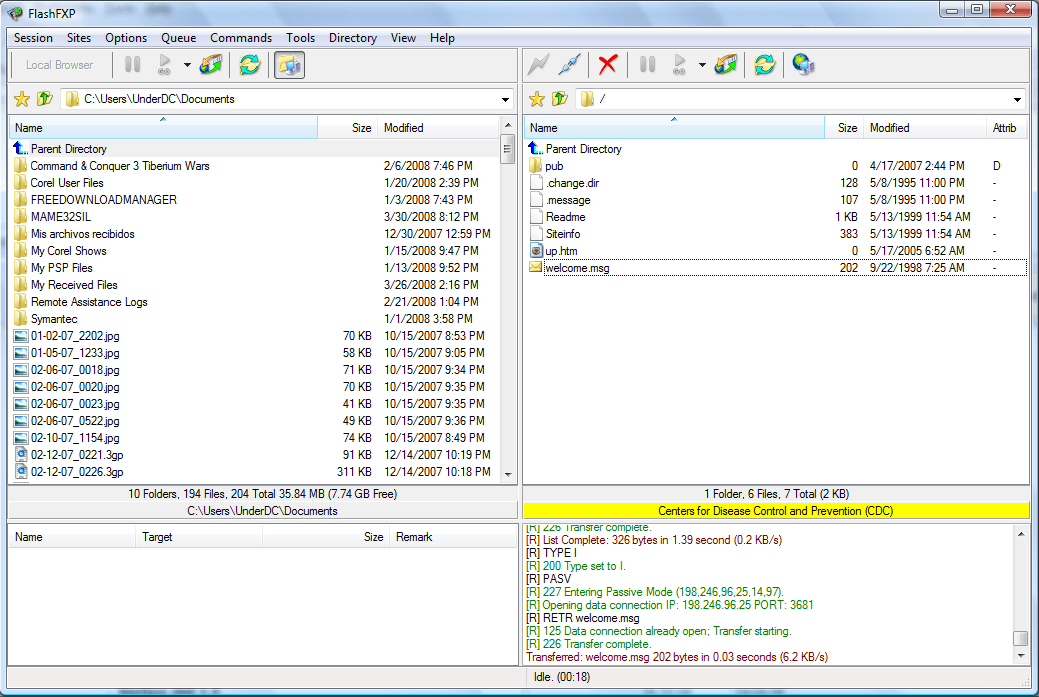This screenshot has height=697, width=1039.
Task: Pause the remote transfer queue
Action: pos(646,63)
